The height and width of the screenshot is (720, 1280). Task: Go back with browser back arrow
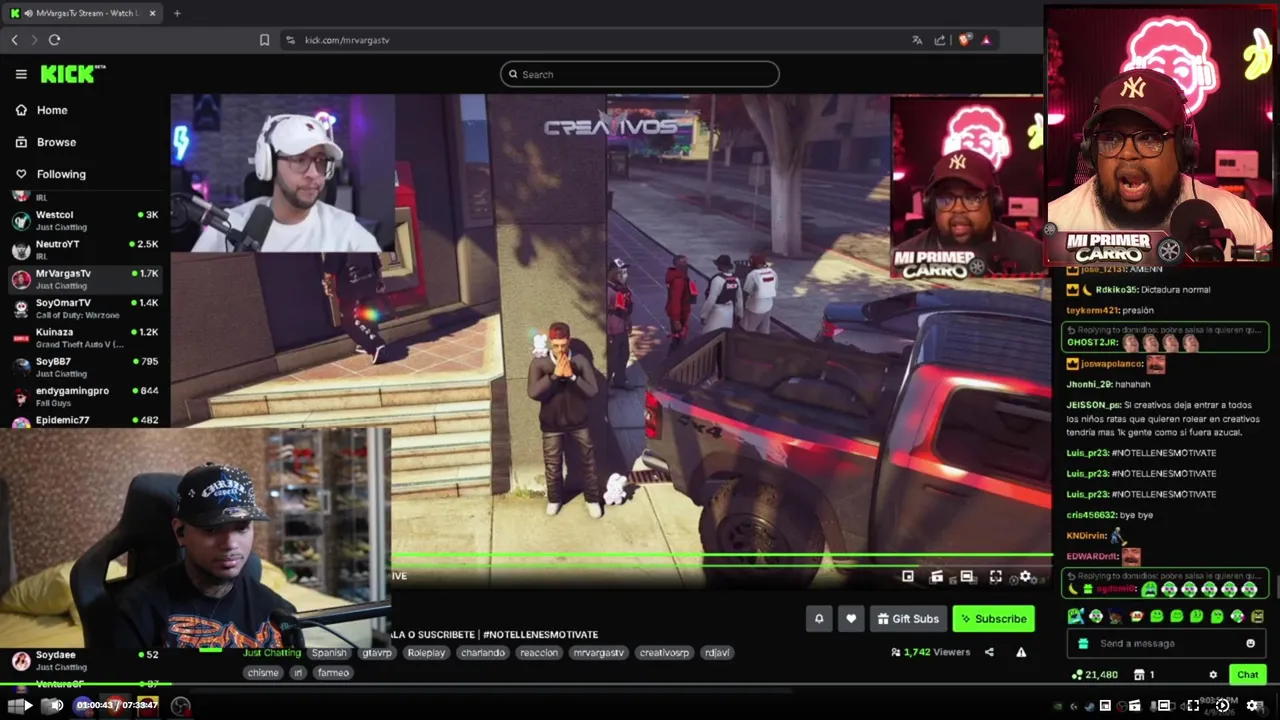coord(15,40)
